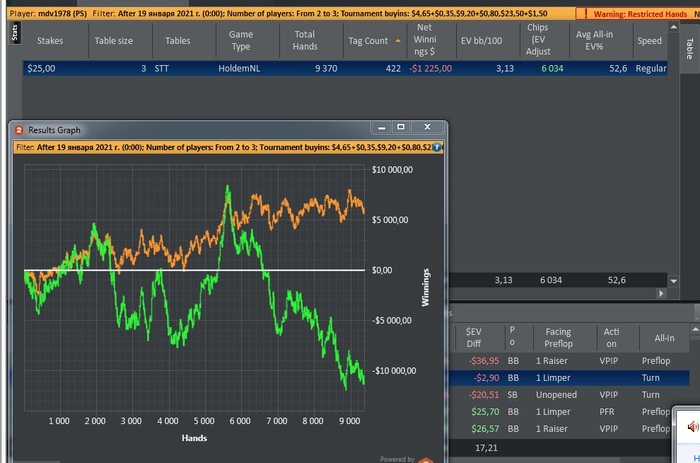The width and height of the screenshot is (700, 463).
Task: Click the PFR action cell
Action: [x=607, y=412]
